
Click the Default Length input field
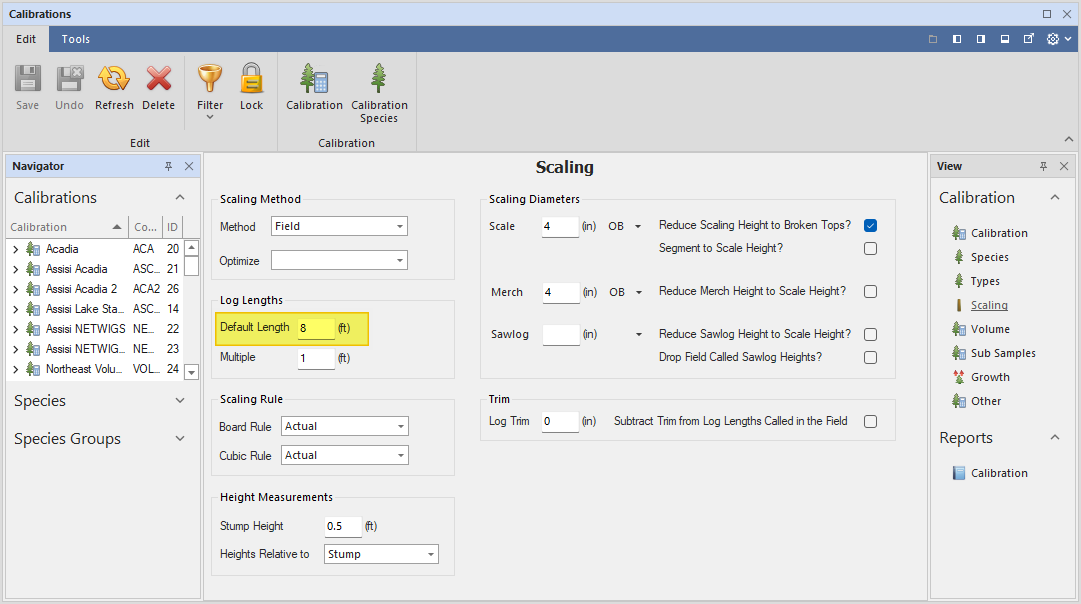click(316, 328)
